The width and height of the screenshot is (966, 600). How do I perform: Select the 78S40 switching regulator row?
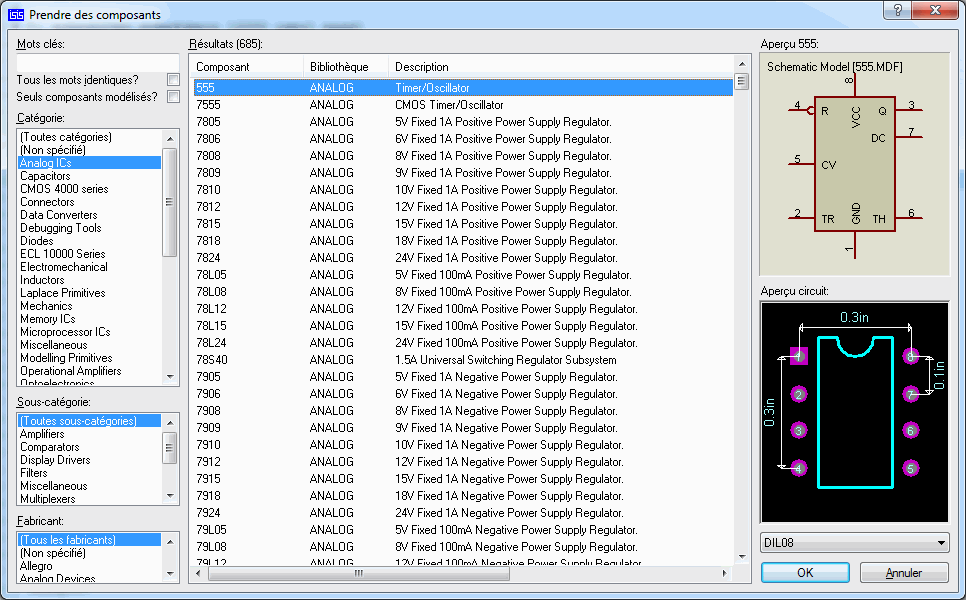463,360
